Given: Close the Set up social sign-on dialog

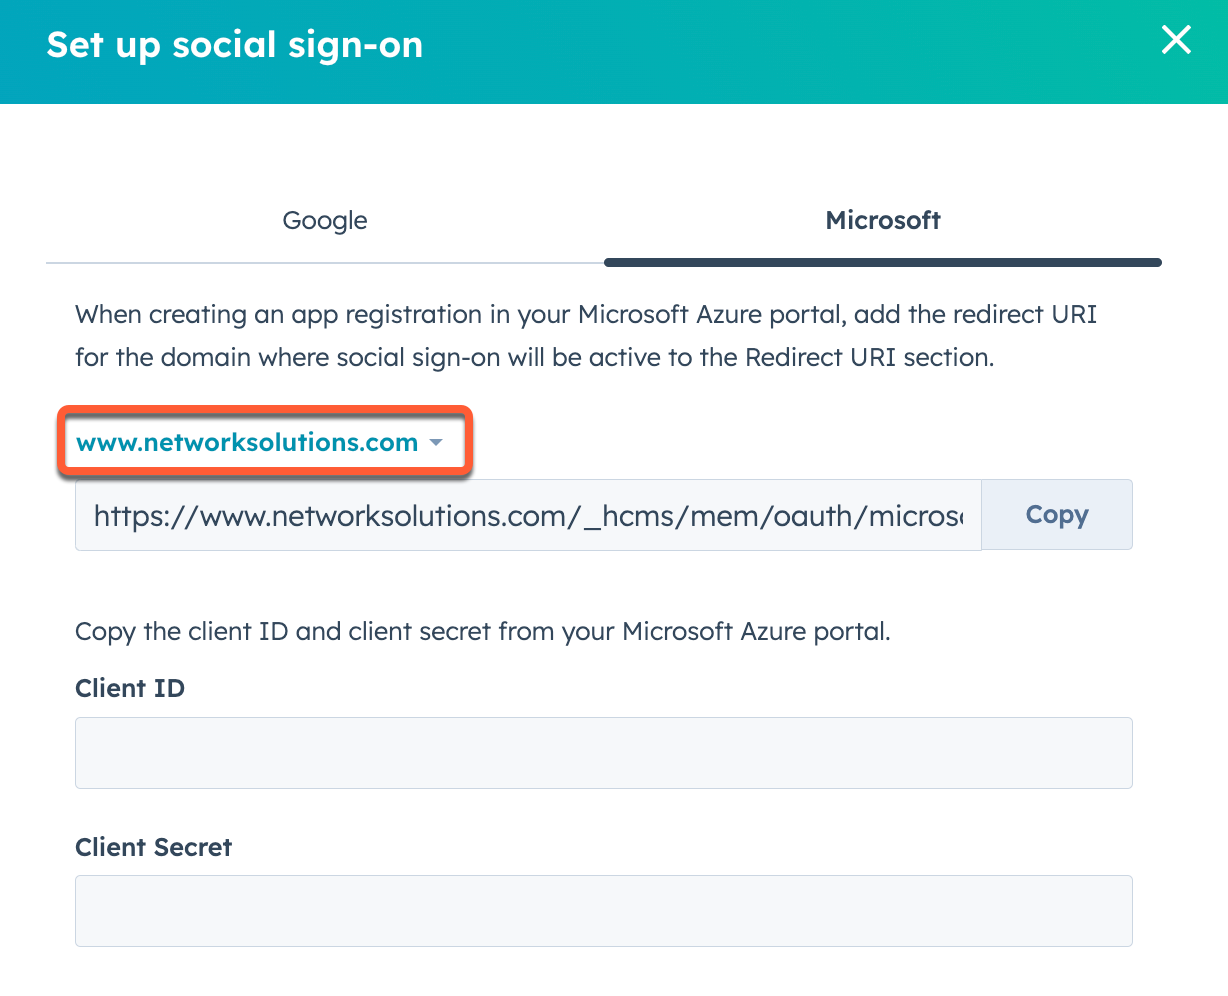Looking at the screenshot, I should (x=1176, y=40).
